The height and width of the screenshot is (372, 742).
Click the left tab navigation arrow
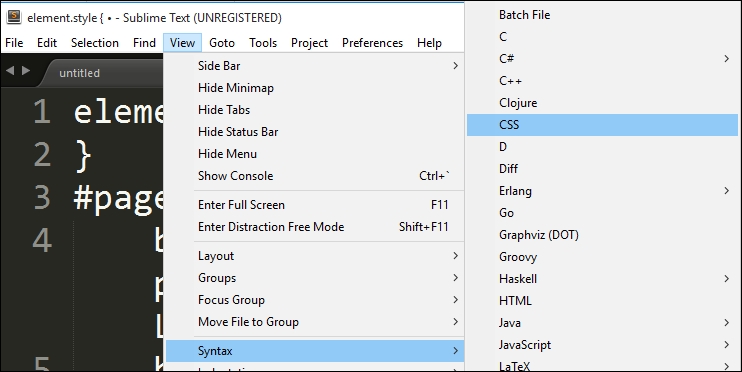coord(10,71)
